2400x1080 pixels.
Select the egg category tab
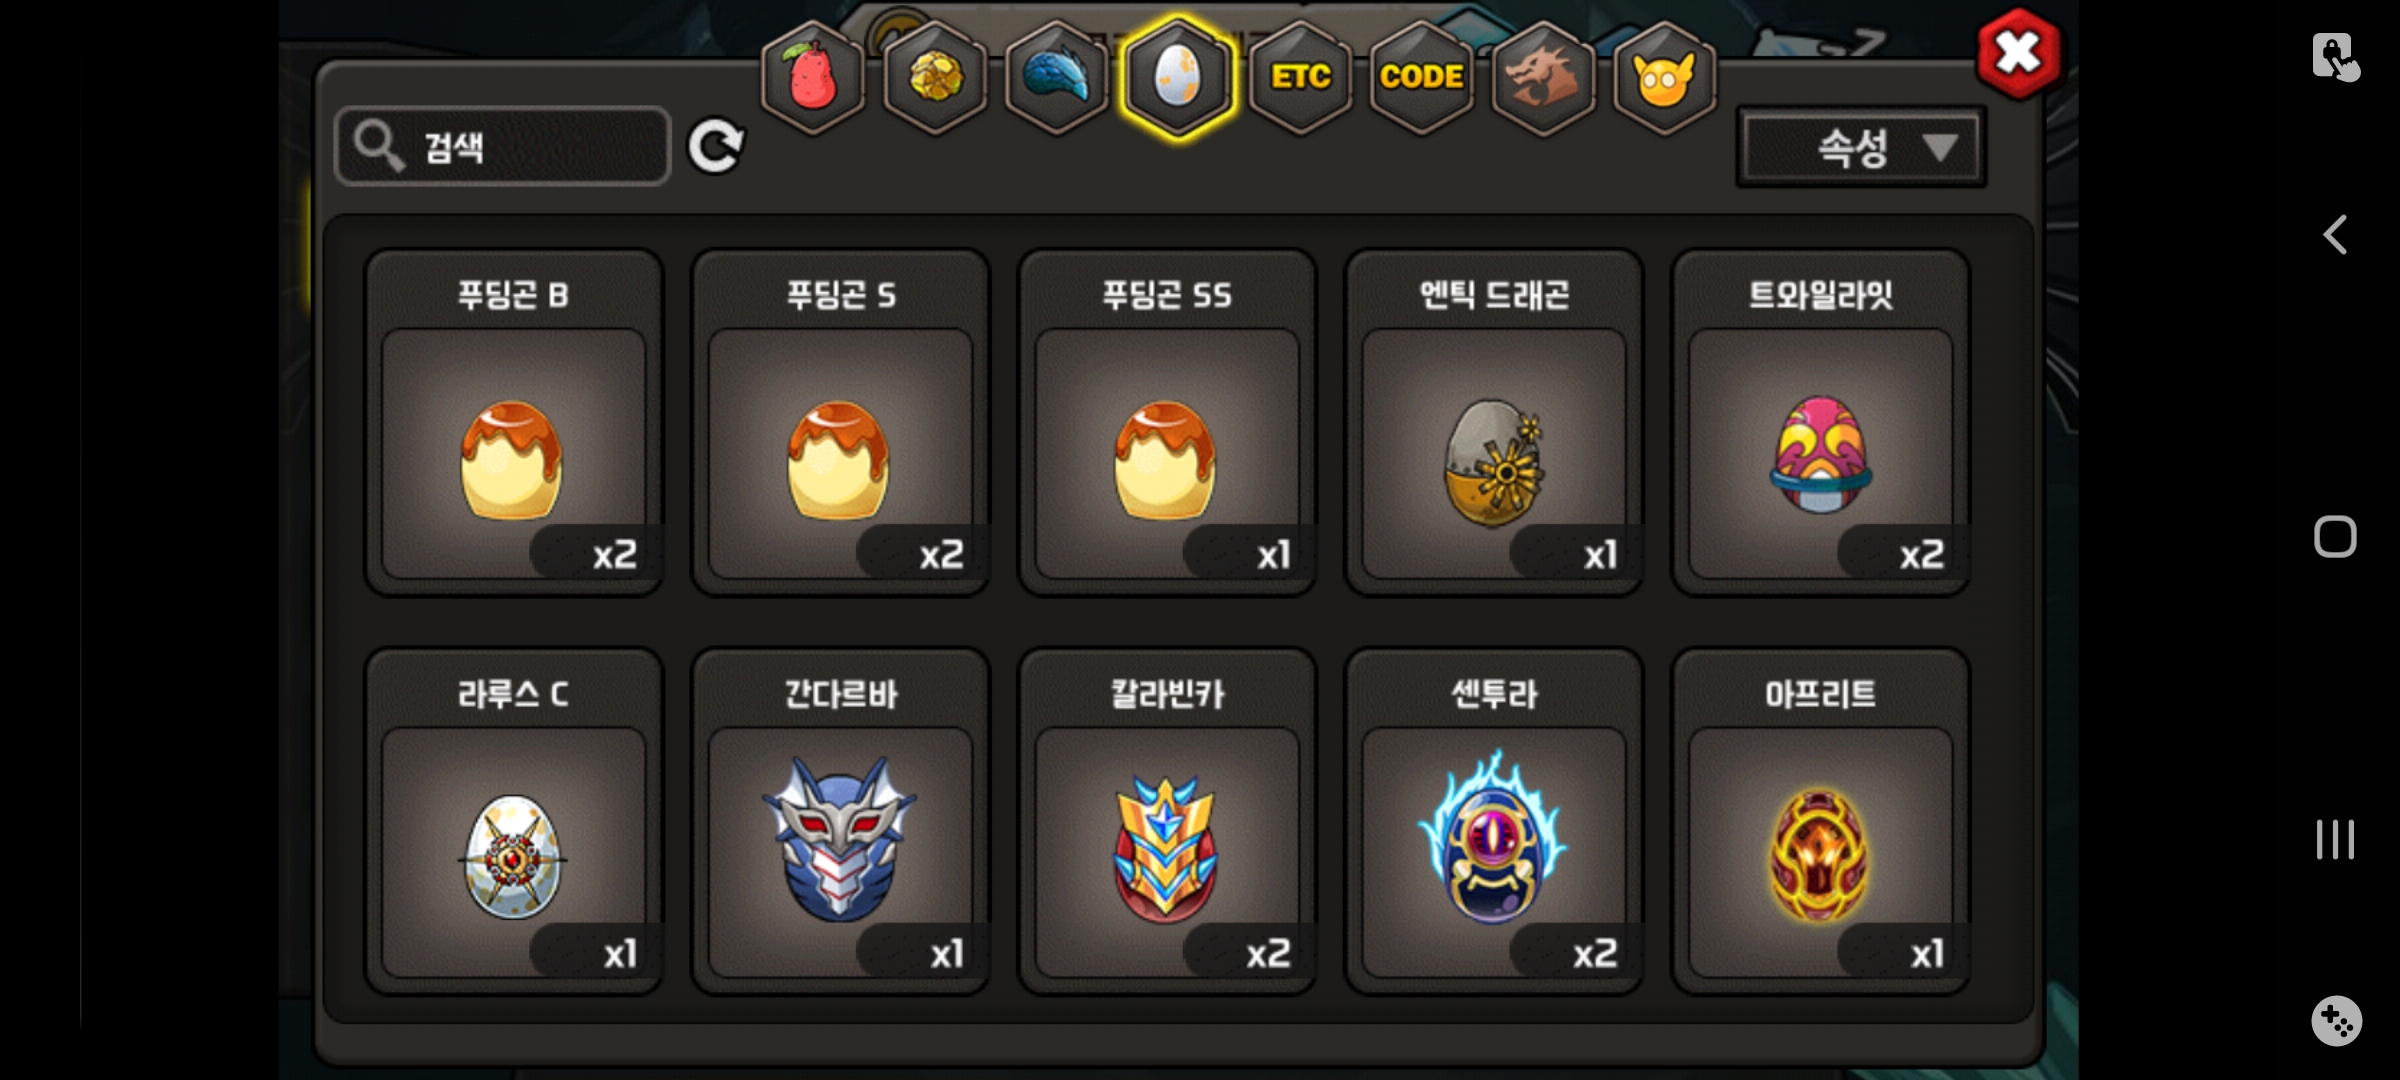[x=1178, y=78]
